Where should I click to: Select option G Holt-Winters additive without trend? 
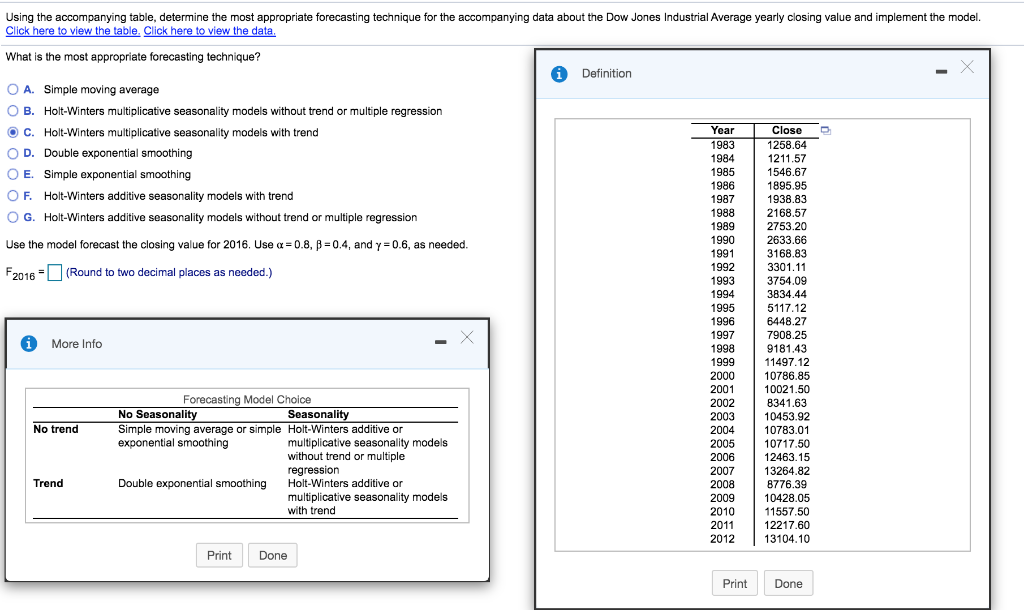pos(13,217)
